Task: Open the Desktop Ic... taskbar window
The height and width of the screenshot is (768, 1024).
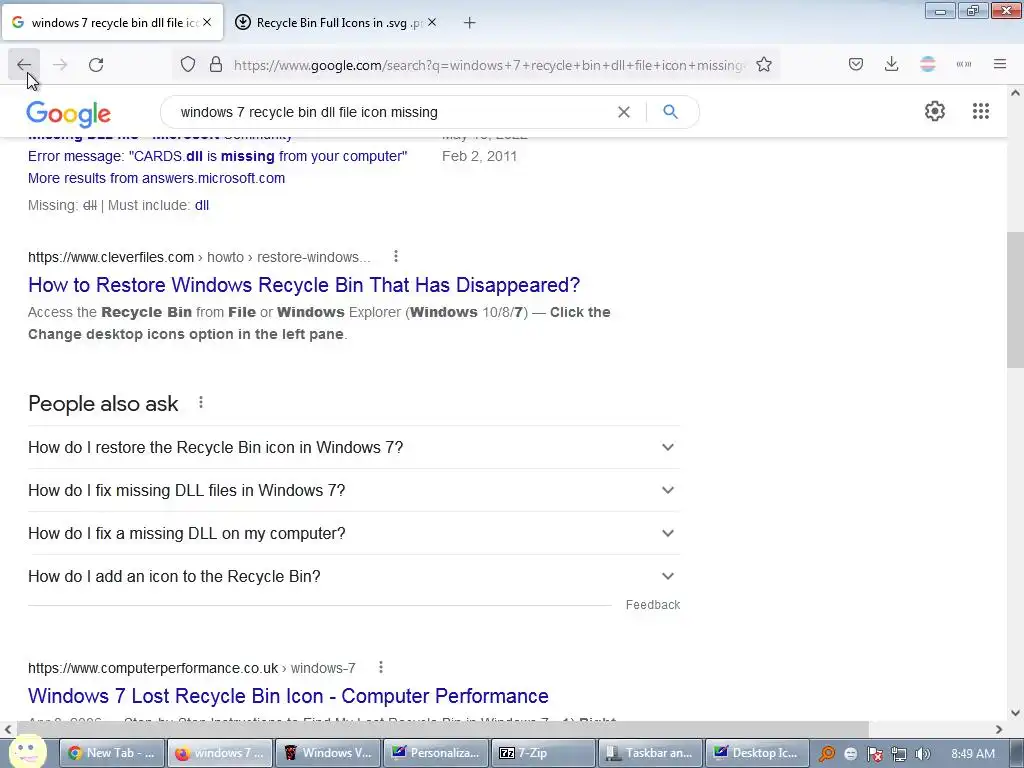Action: [x=758, y=753]
